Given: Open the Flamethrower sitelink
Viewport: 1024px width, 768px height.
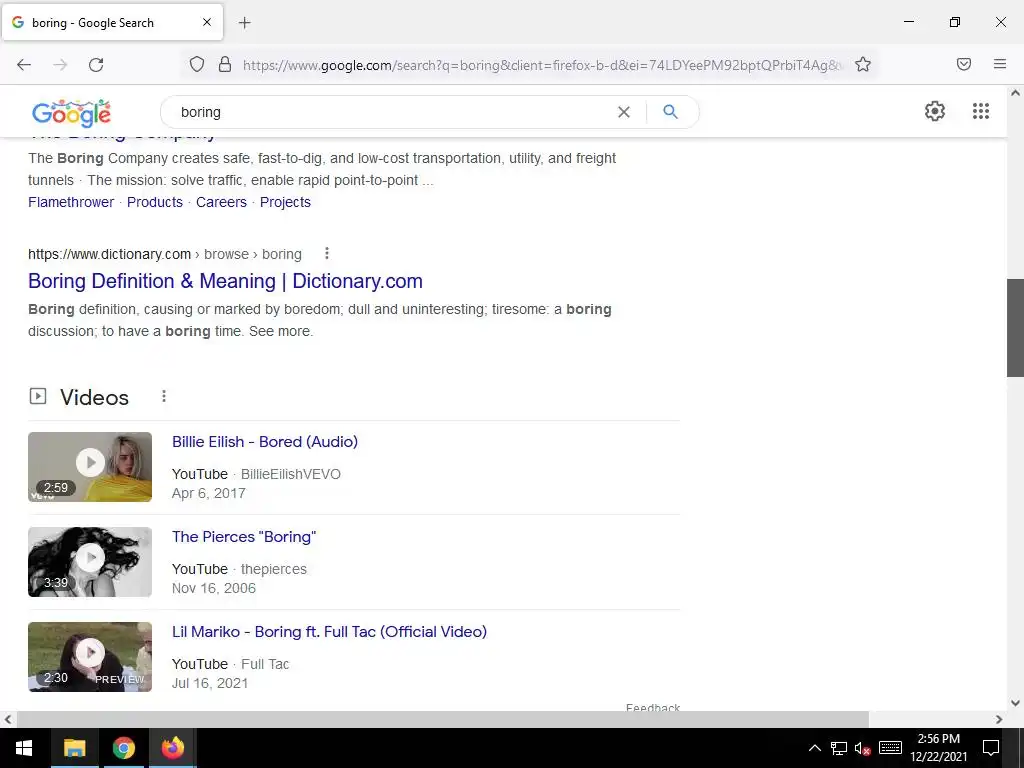Looking at the screenshot, I should (x=71, y=202).
